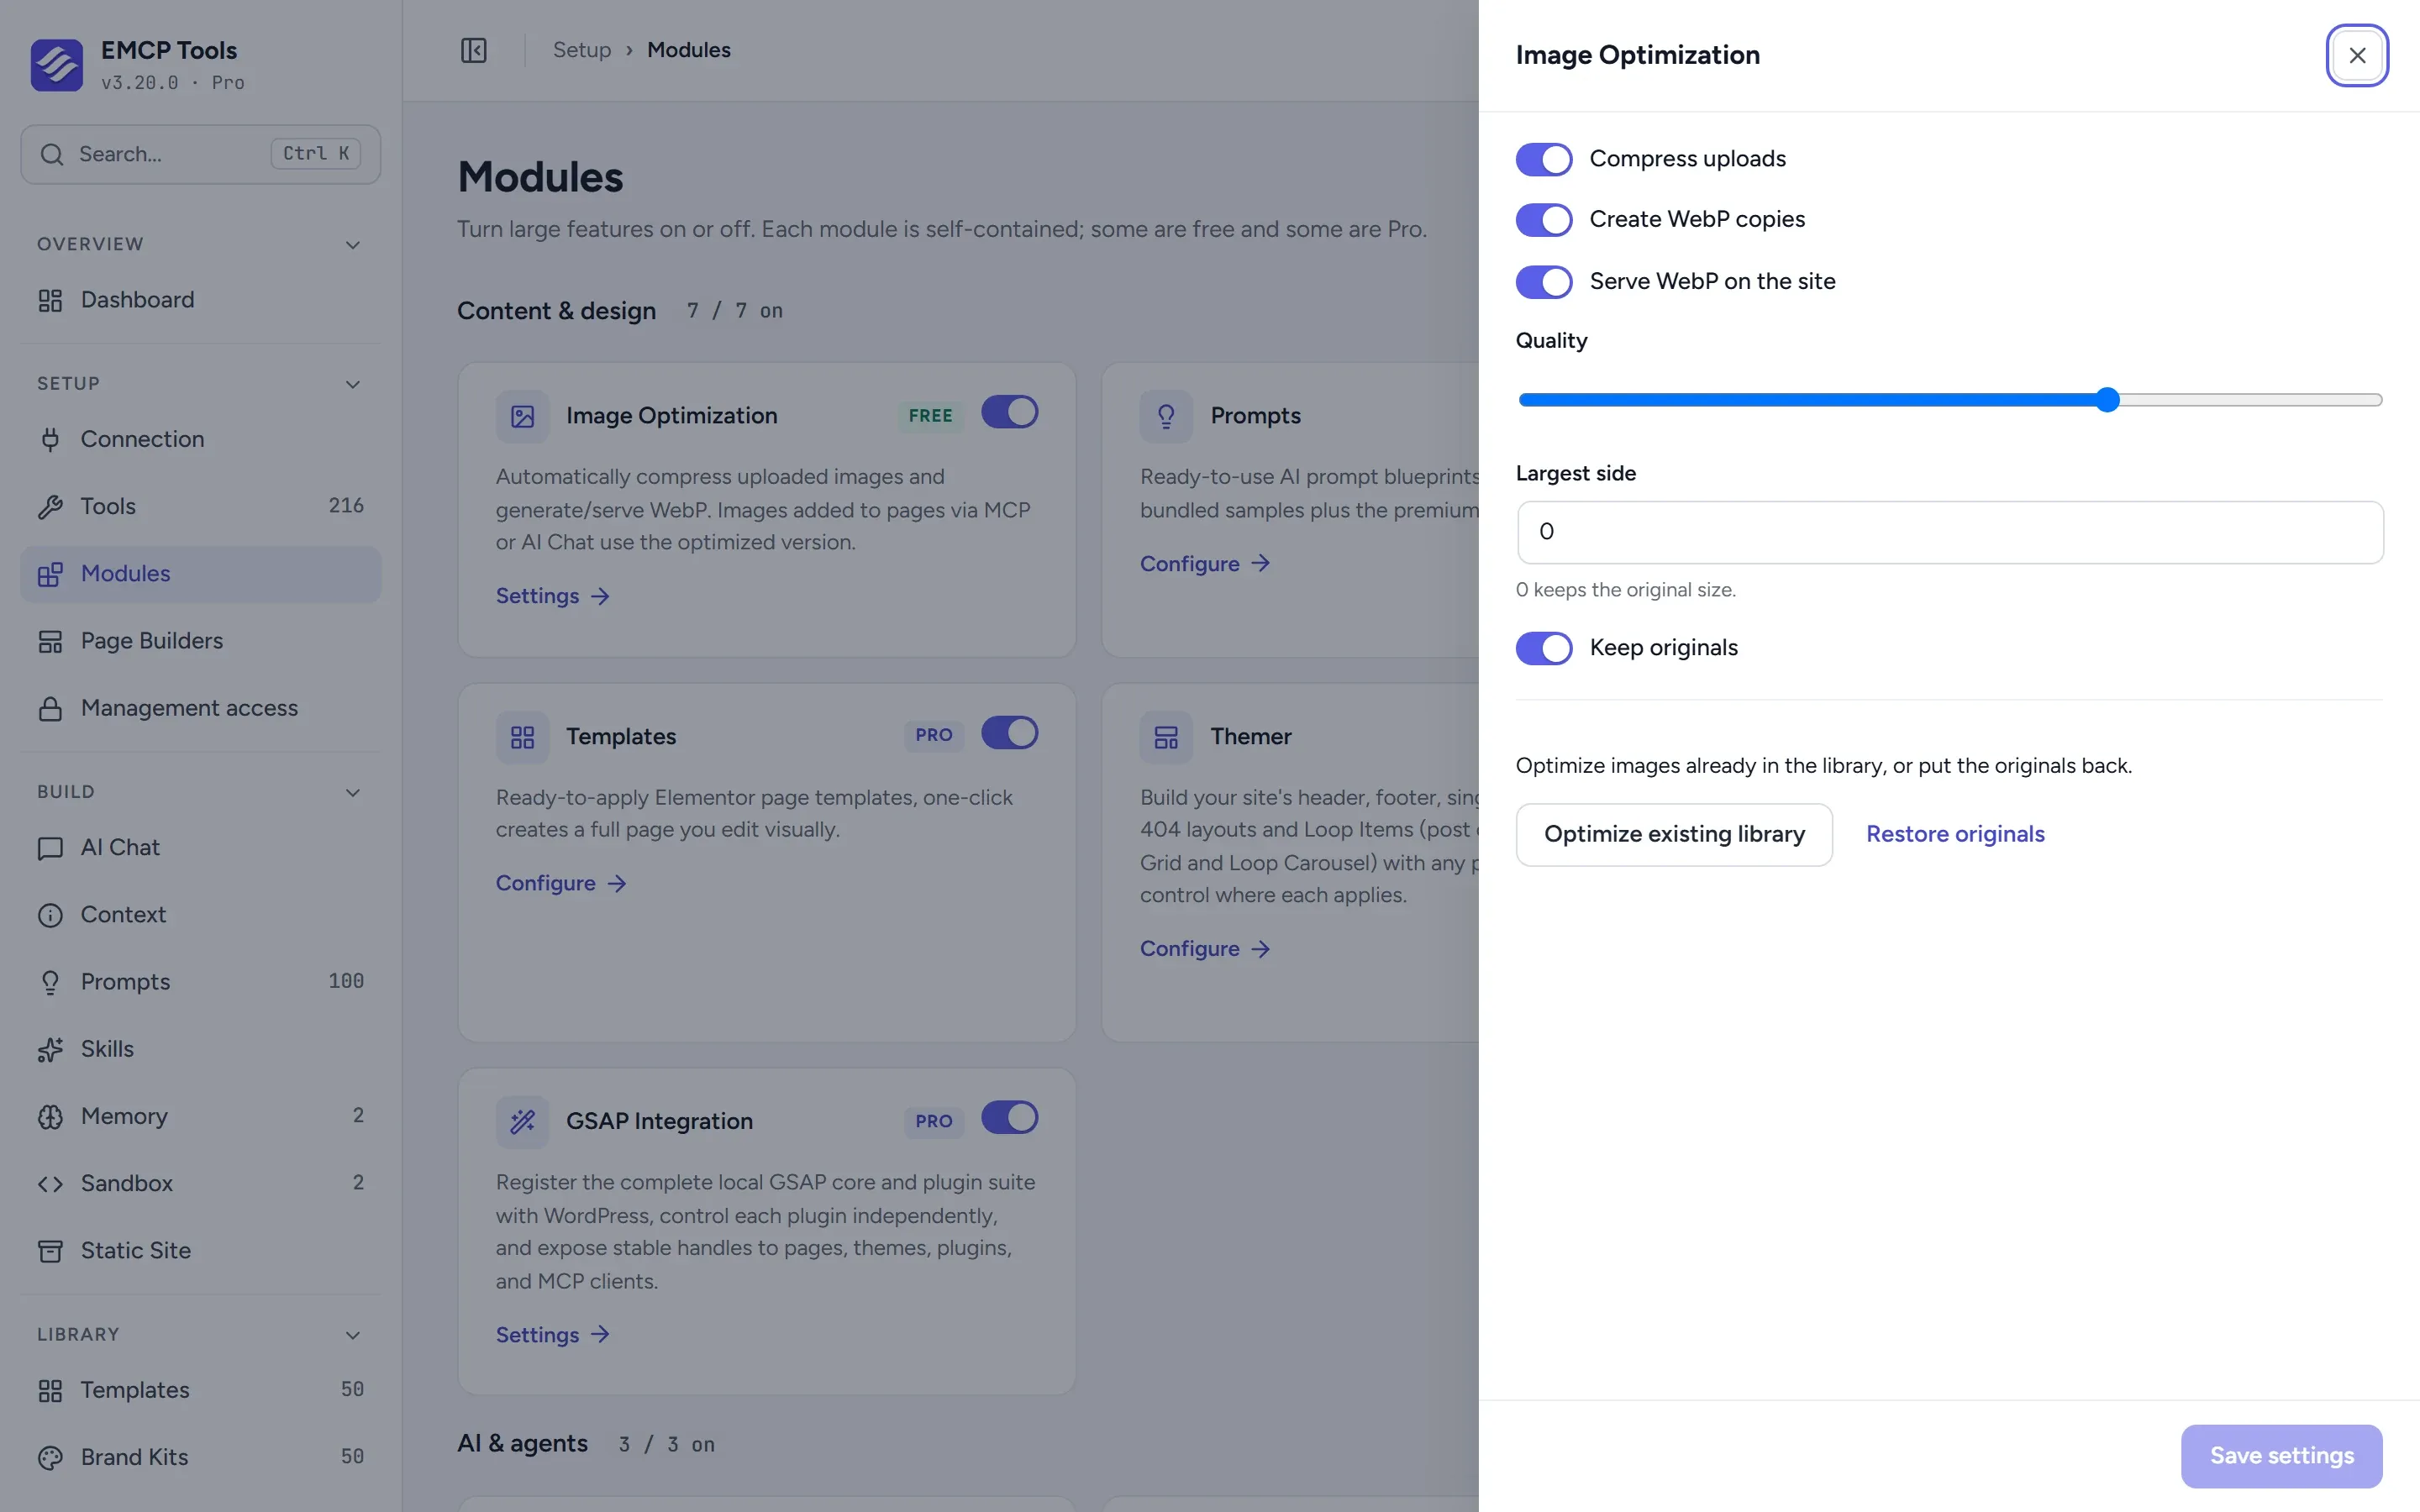The height and width of the screenshot is (1512, 2420).
Task: Click the Dashboard grid icon
Action: click(x=50, y=300)
